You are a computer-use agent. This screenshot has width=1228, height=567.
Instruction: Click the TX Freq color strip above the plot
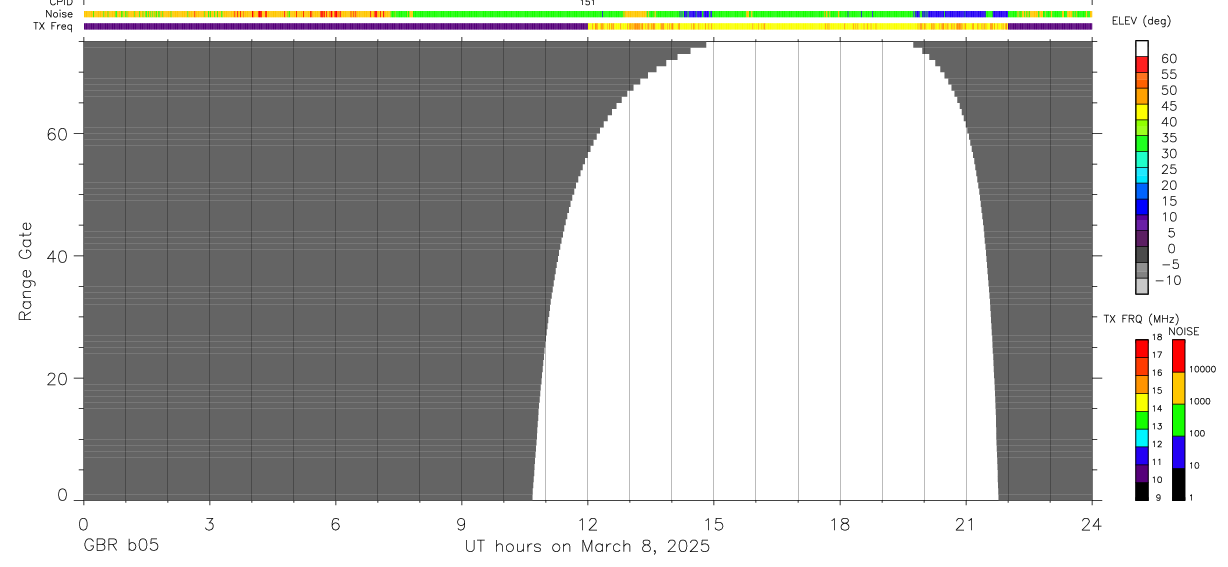click(x=587, y=26)
